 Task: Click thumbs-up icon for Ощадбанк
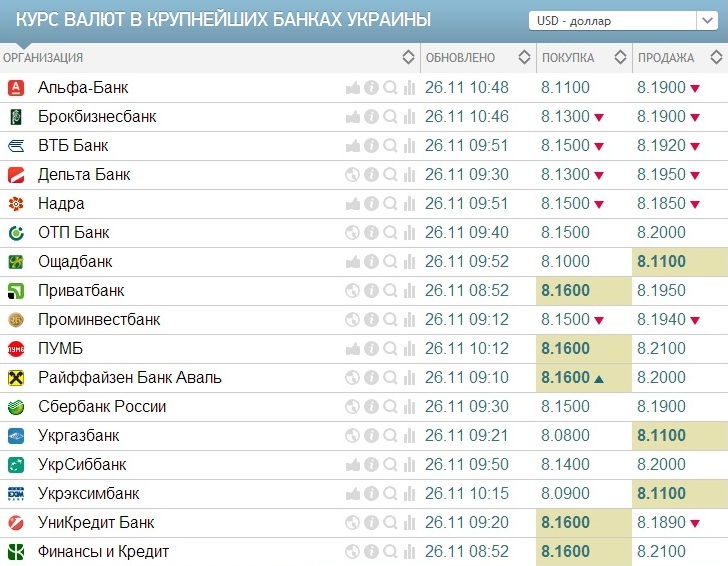tap(353, 261)
